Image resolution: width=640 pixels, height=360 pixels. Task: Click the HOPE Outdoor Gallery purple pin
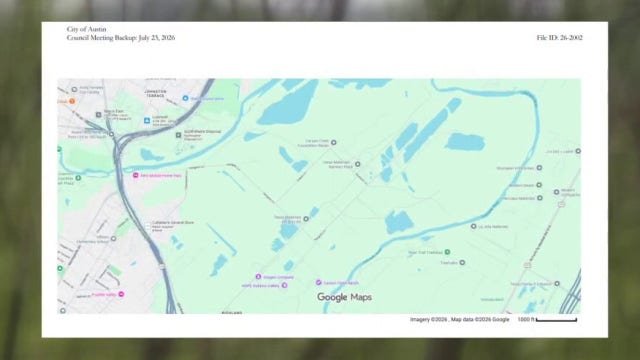[284, 285]
